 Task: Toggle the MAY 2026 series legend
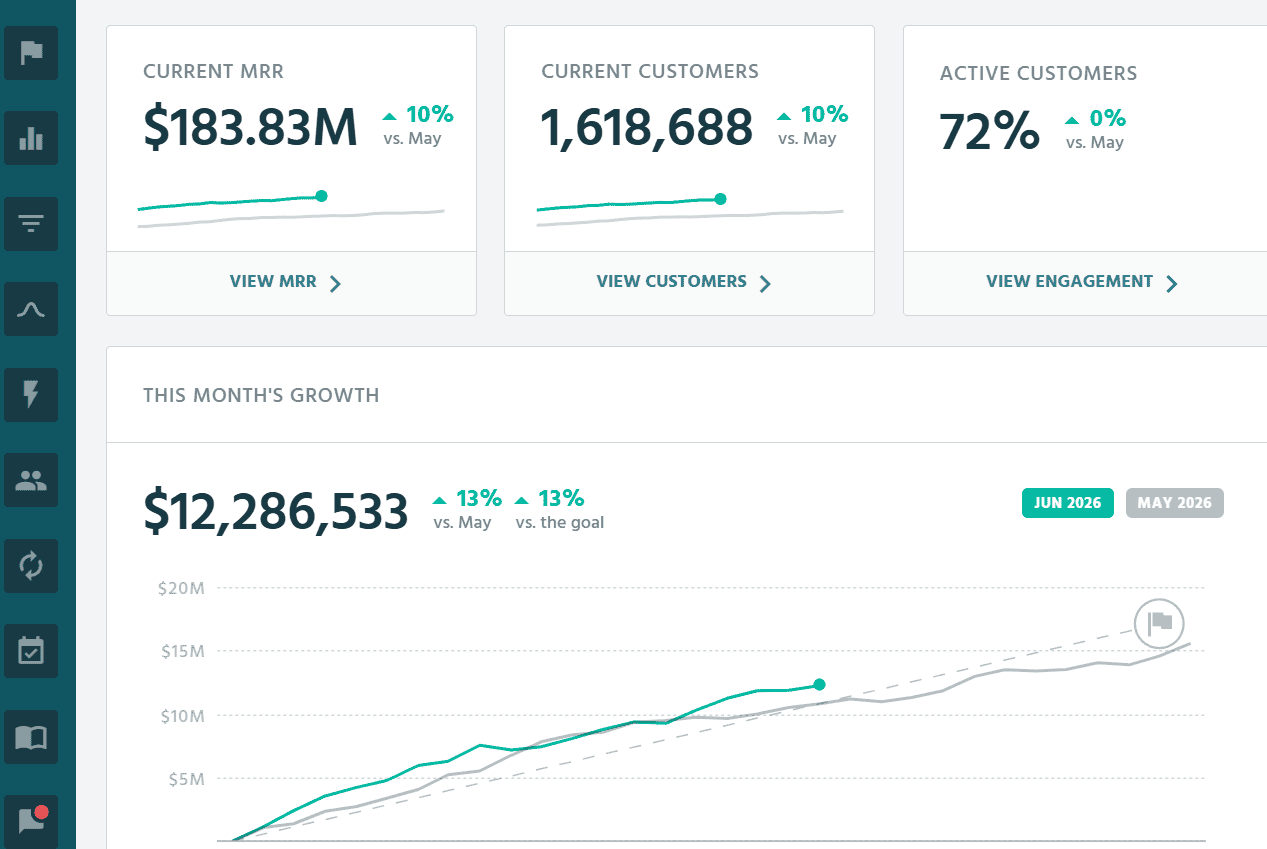[x=1175, y=503]
